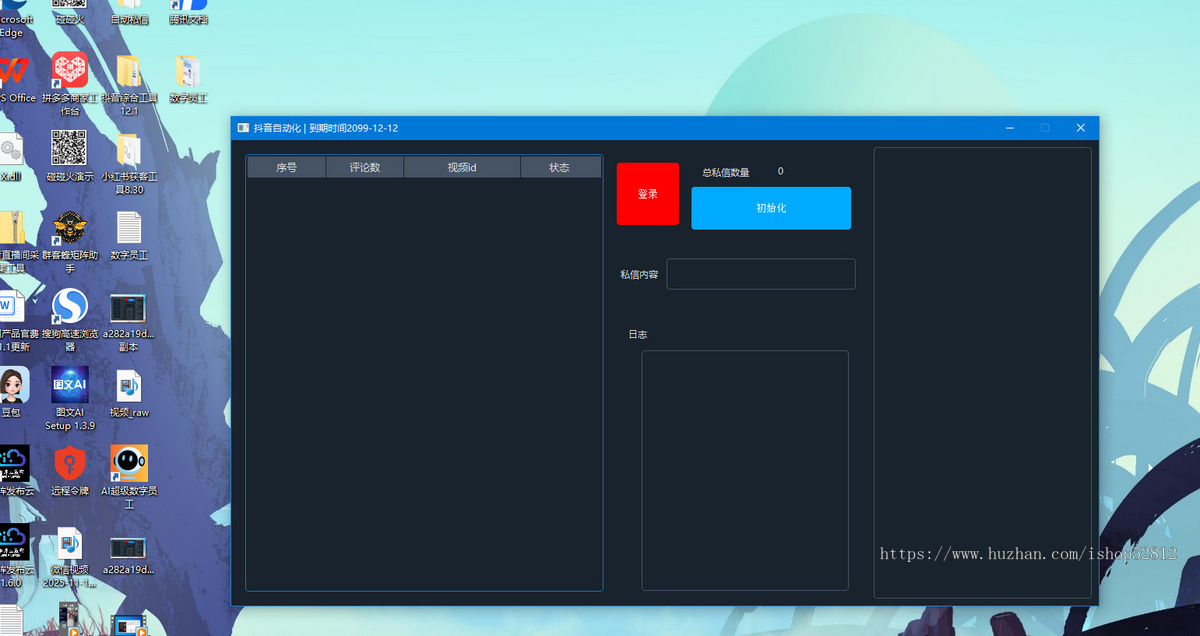Click the 视频id column header
The image size is (1200, 636).
[x=461, y=168]
